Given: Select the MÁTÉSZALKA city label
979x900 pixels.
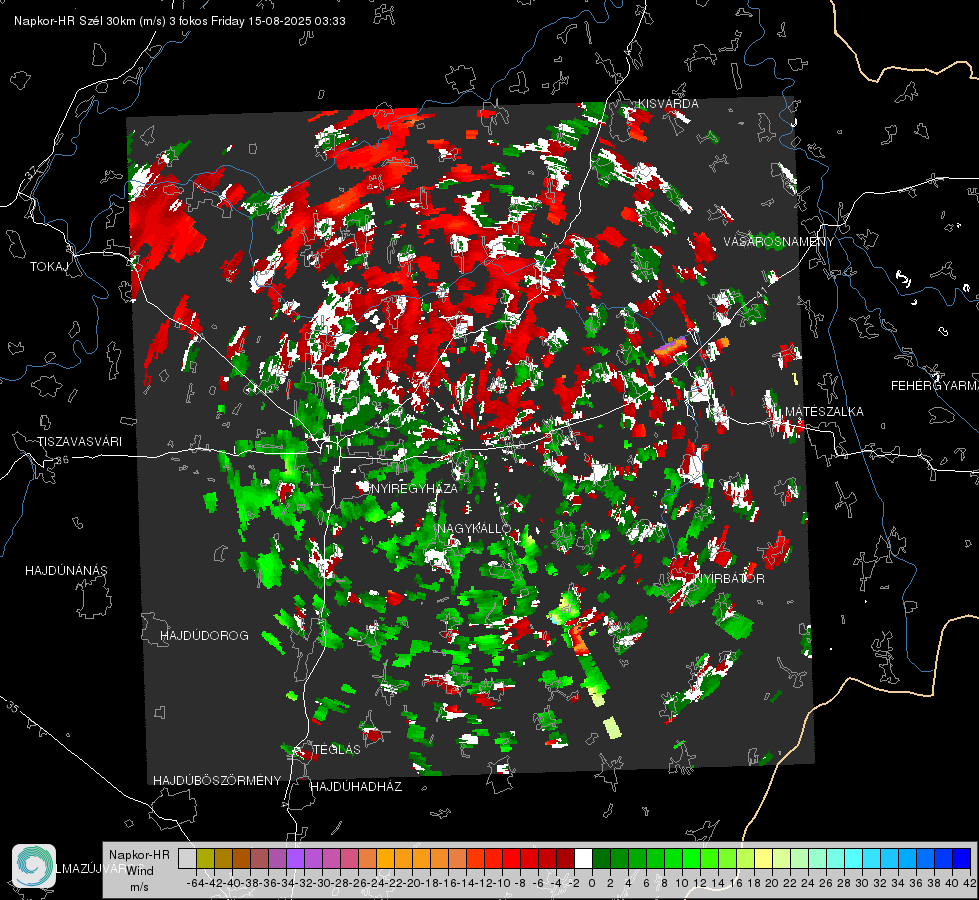Looking at the screenshot, I should tap(824, 412).
